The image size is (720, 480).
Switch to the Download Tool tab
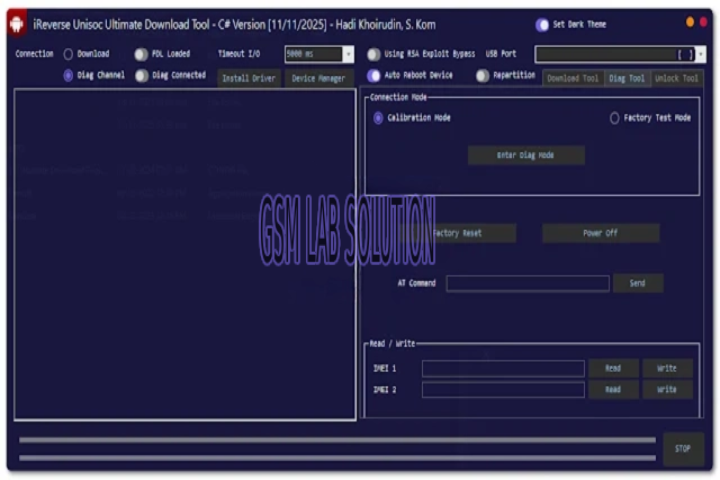pyautogui.click(x=573, y=78)
